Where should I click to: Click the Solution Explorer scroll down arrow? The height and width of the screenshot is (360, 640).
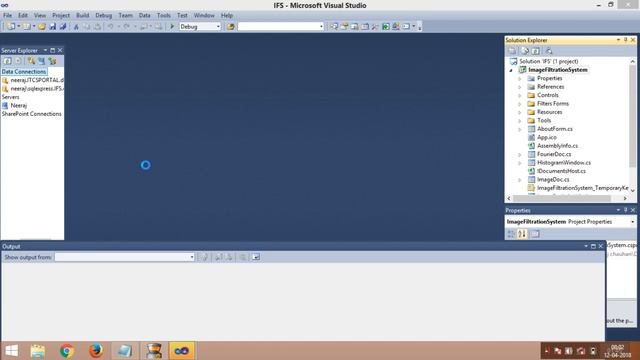point(633,191)
